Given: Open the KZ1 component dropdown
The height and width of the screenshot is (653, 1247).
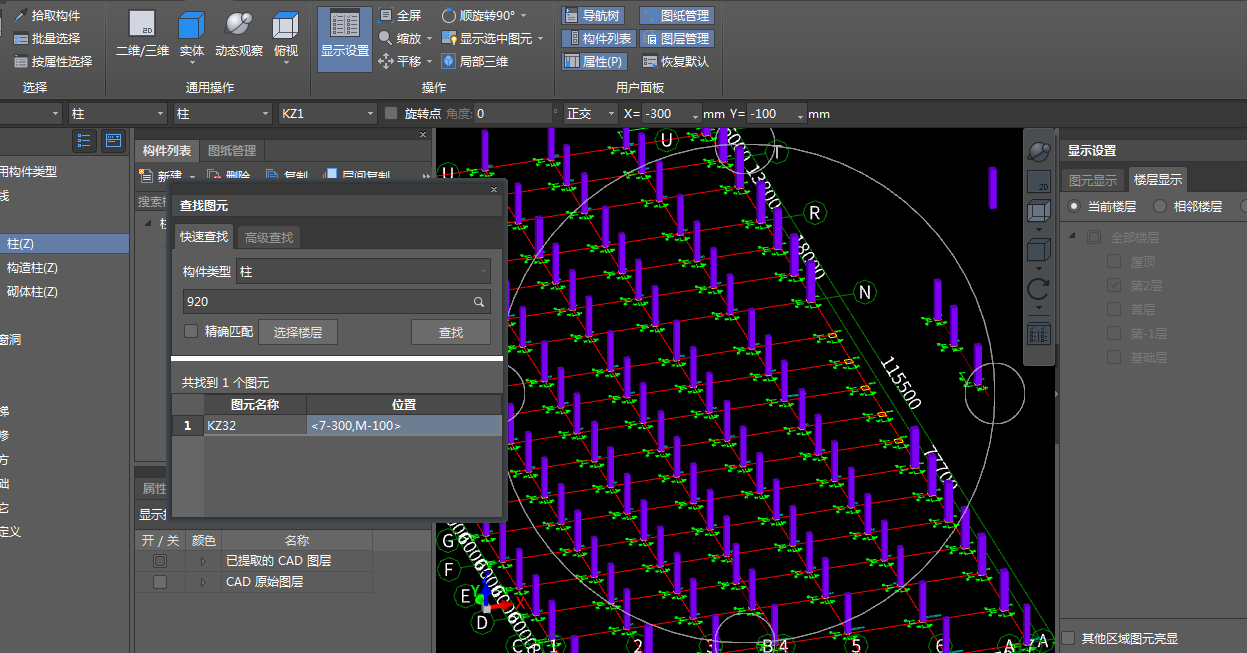Looking at the screenshot, I should click(x=328, y=113).
